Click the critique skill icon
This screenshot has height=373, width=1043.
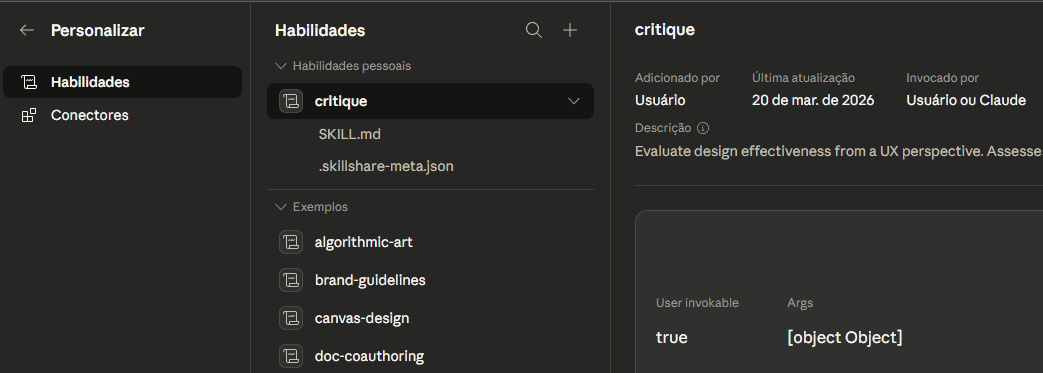(291, 101)
